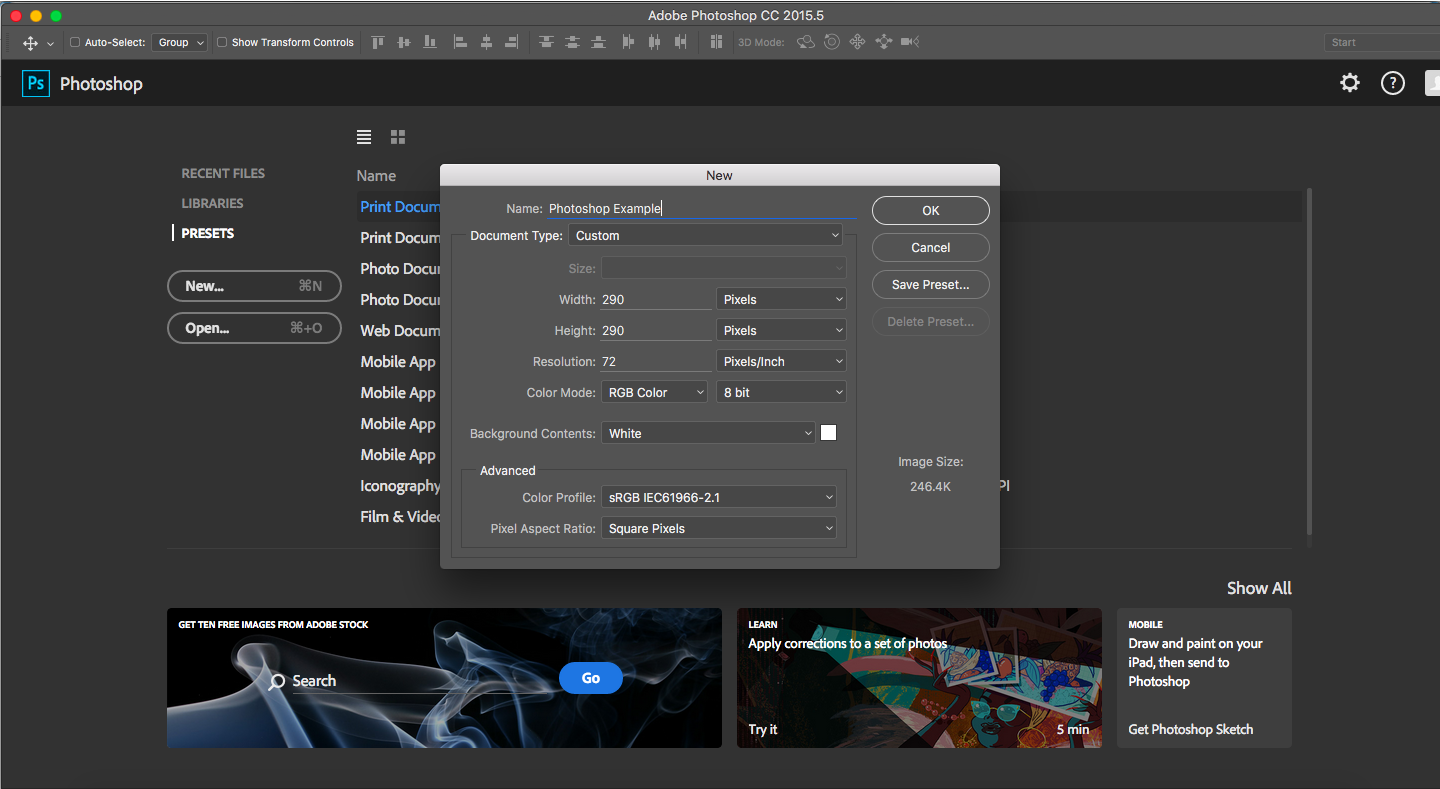This screenshot has height=789, width=1440.
Task: Click Cancel in the New dialog
Action: (931, 247)
